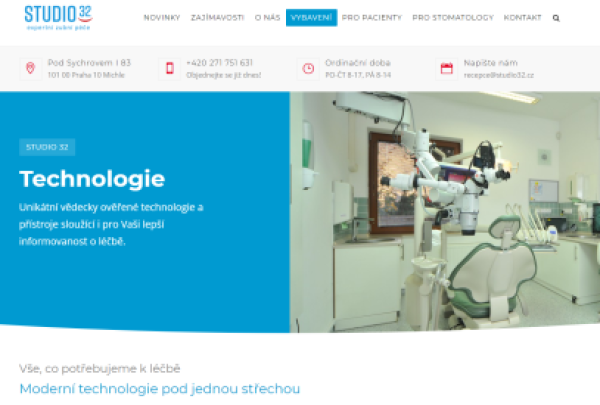Open the search magnifier icon in navigation
The image size is (600, 405).
[556, 18]
